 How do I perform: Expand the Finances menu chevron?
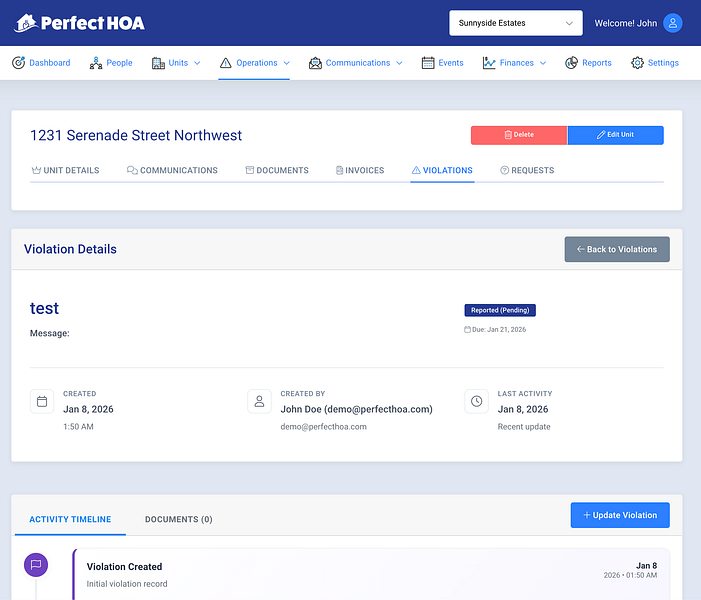[543, 63]
